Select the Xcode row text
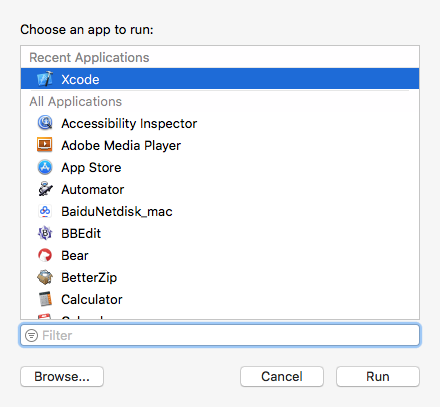The image size is (440, 407). coord(80,79)
